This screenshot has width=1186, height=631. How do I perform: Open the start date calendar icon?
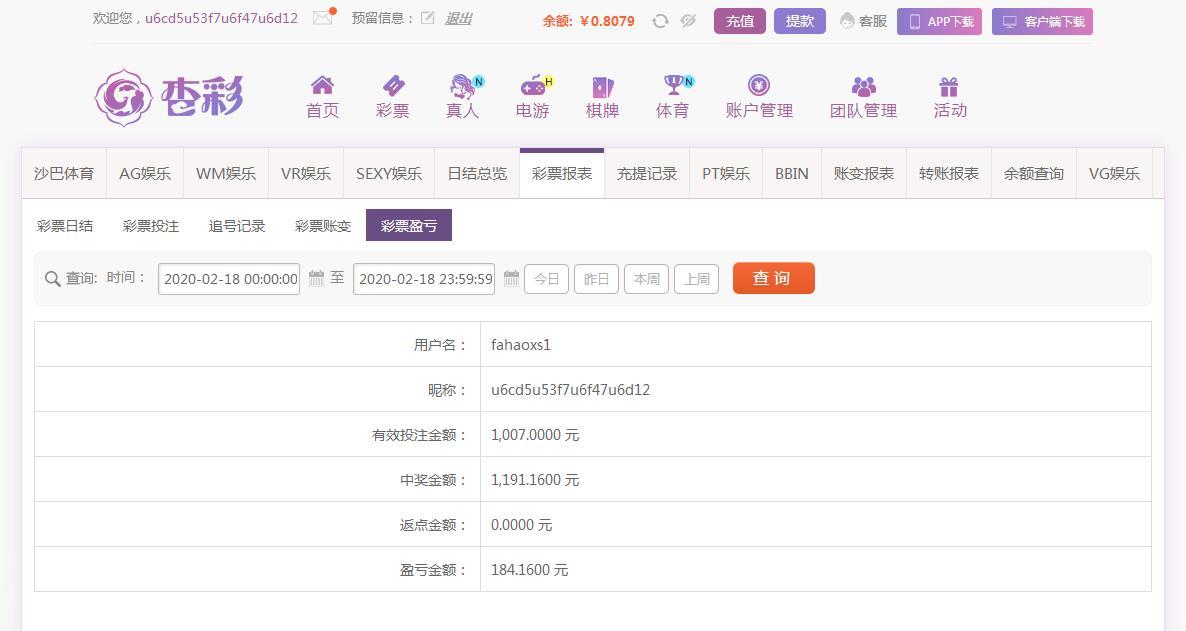316,278
